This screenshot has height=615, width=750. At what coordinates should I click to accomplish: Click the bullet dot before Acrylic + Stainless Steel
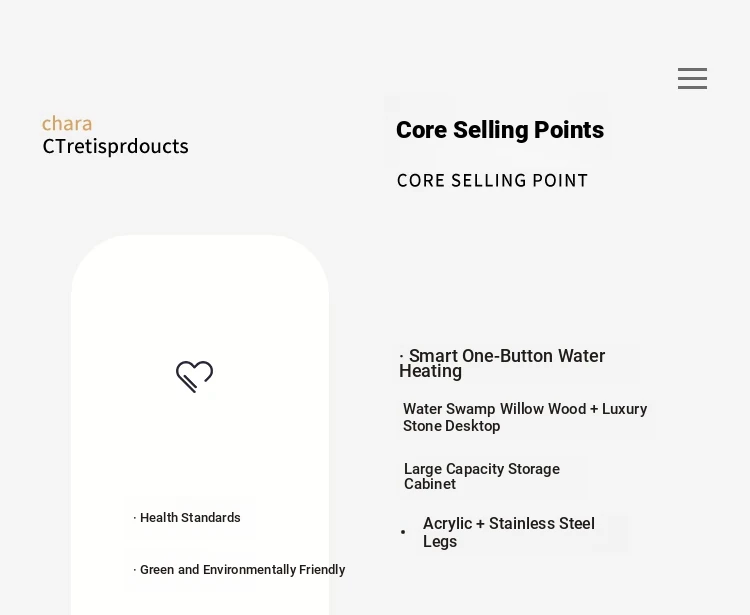pyautogui.click(x=403, y=532)
